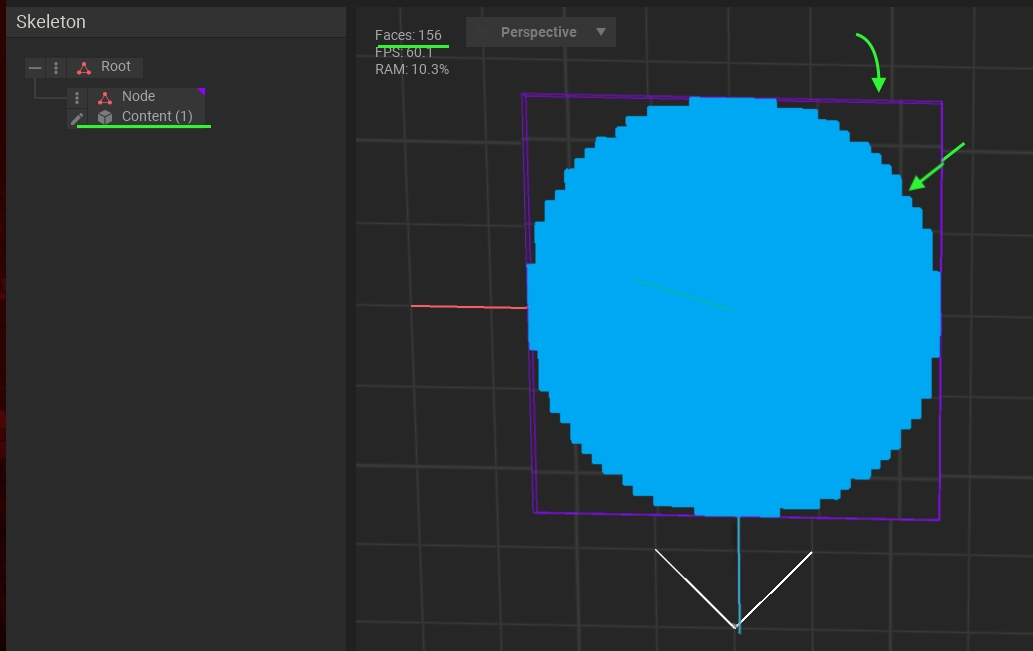Click the cube icon next to Content
This screenshot has width=1033, height=651.
pos(105,117)
